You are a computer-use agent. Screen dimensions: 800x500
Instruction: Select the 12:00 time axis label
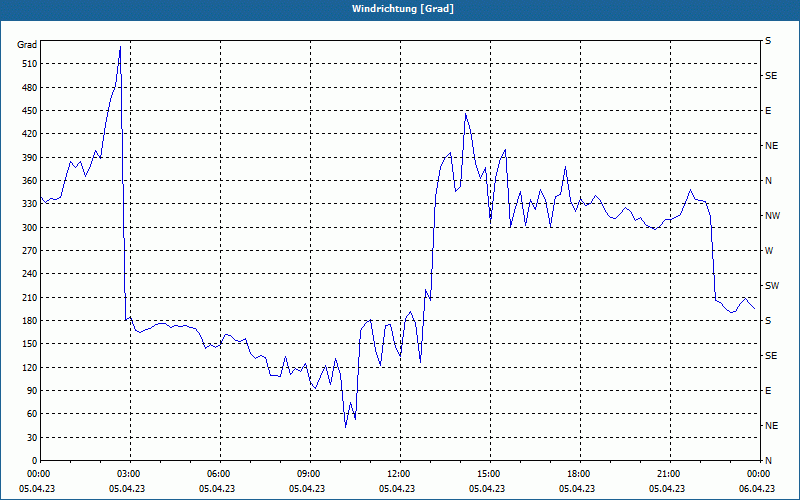[x=397, y=473]
